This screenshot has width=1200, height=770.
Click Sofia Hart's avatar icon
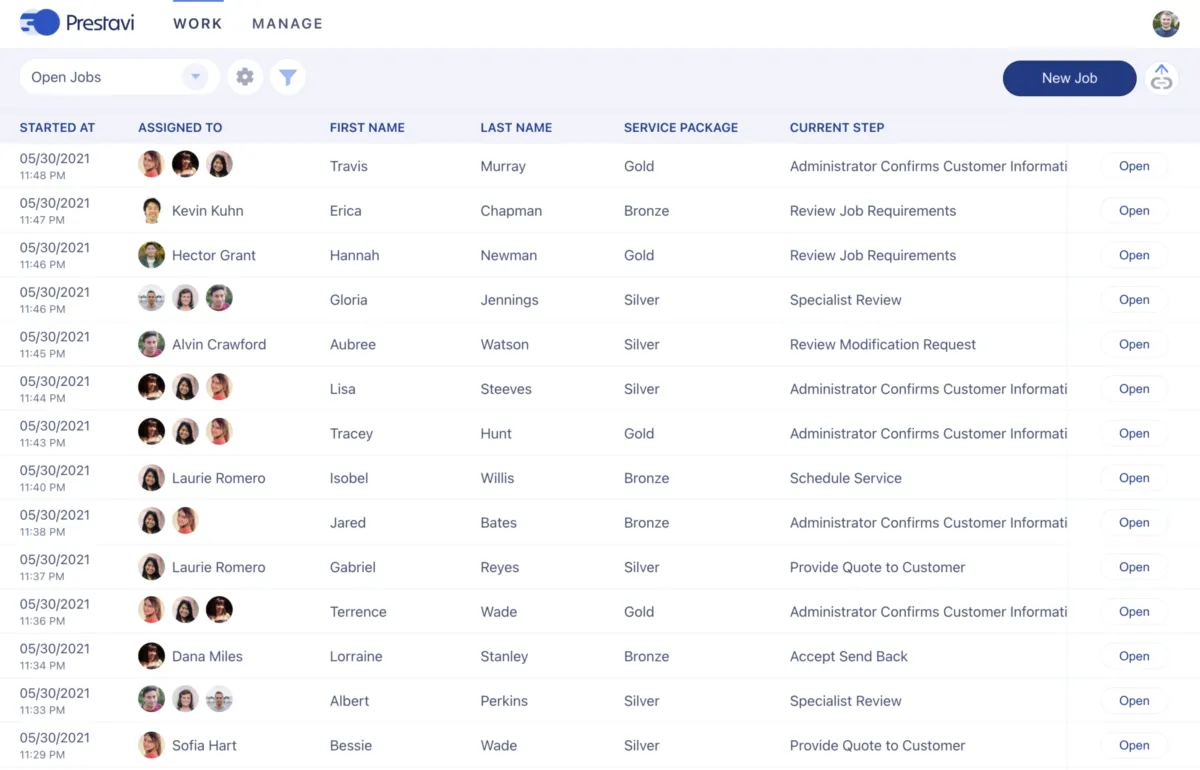point(151,745)
